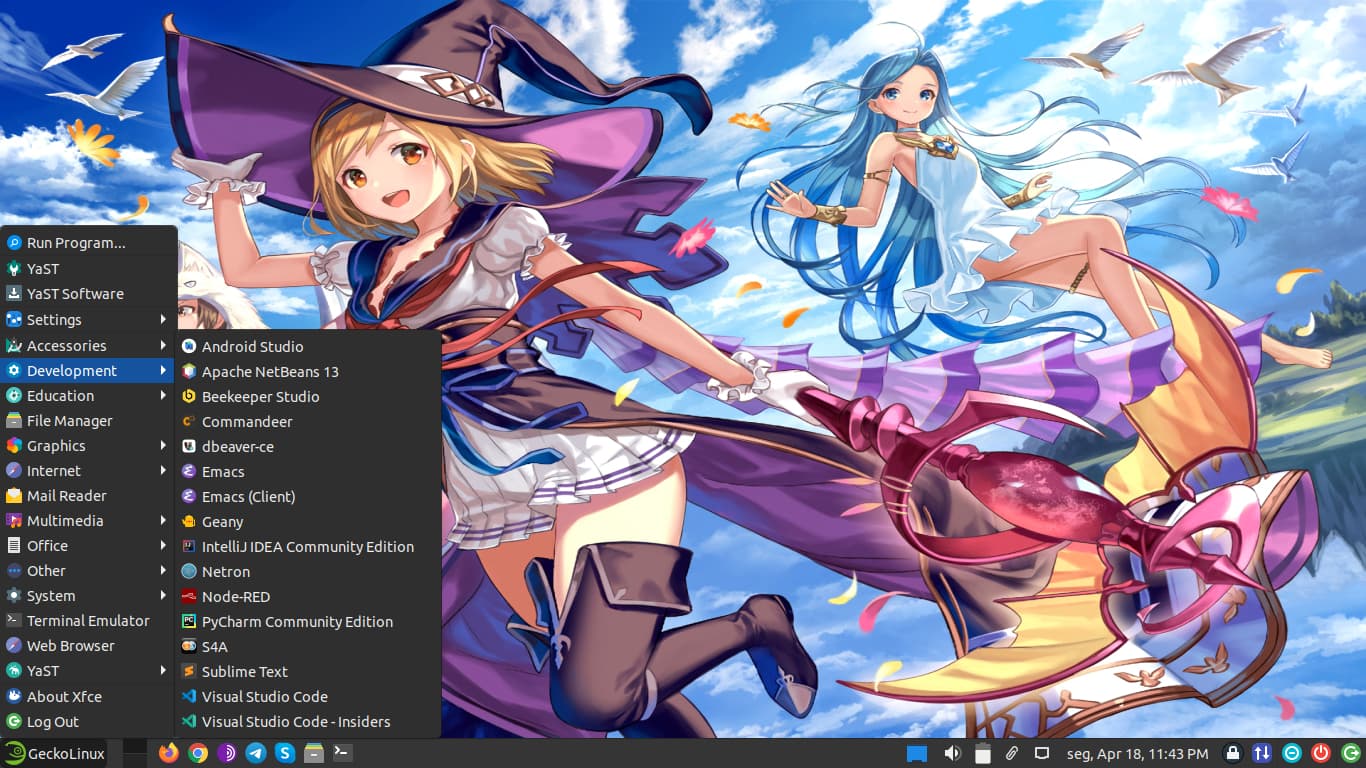Open Telegram from the panel
This screenshot has width=1366, height=768.
coord(256,753)
